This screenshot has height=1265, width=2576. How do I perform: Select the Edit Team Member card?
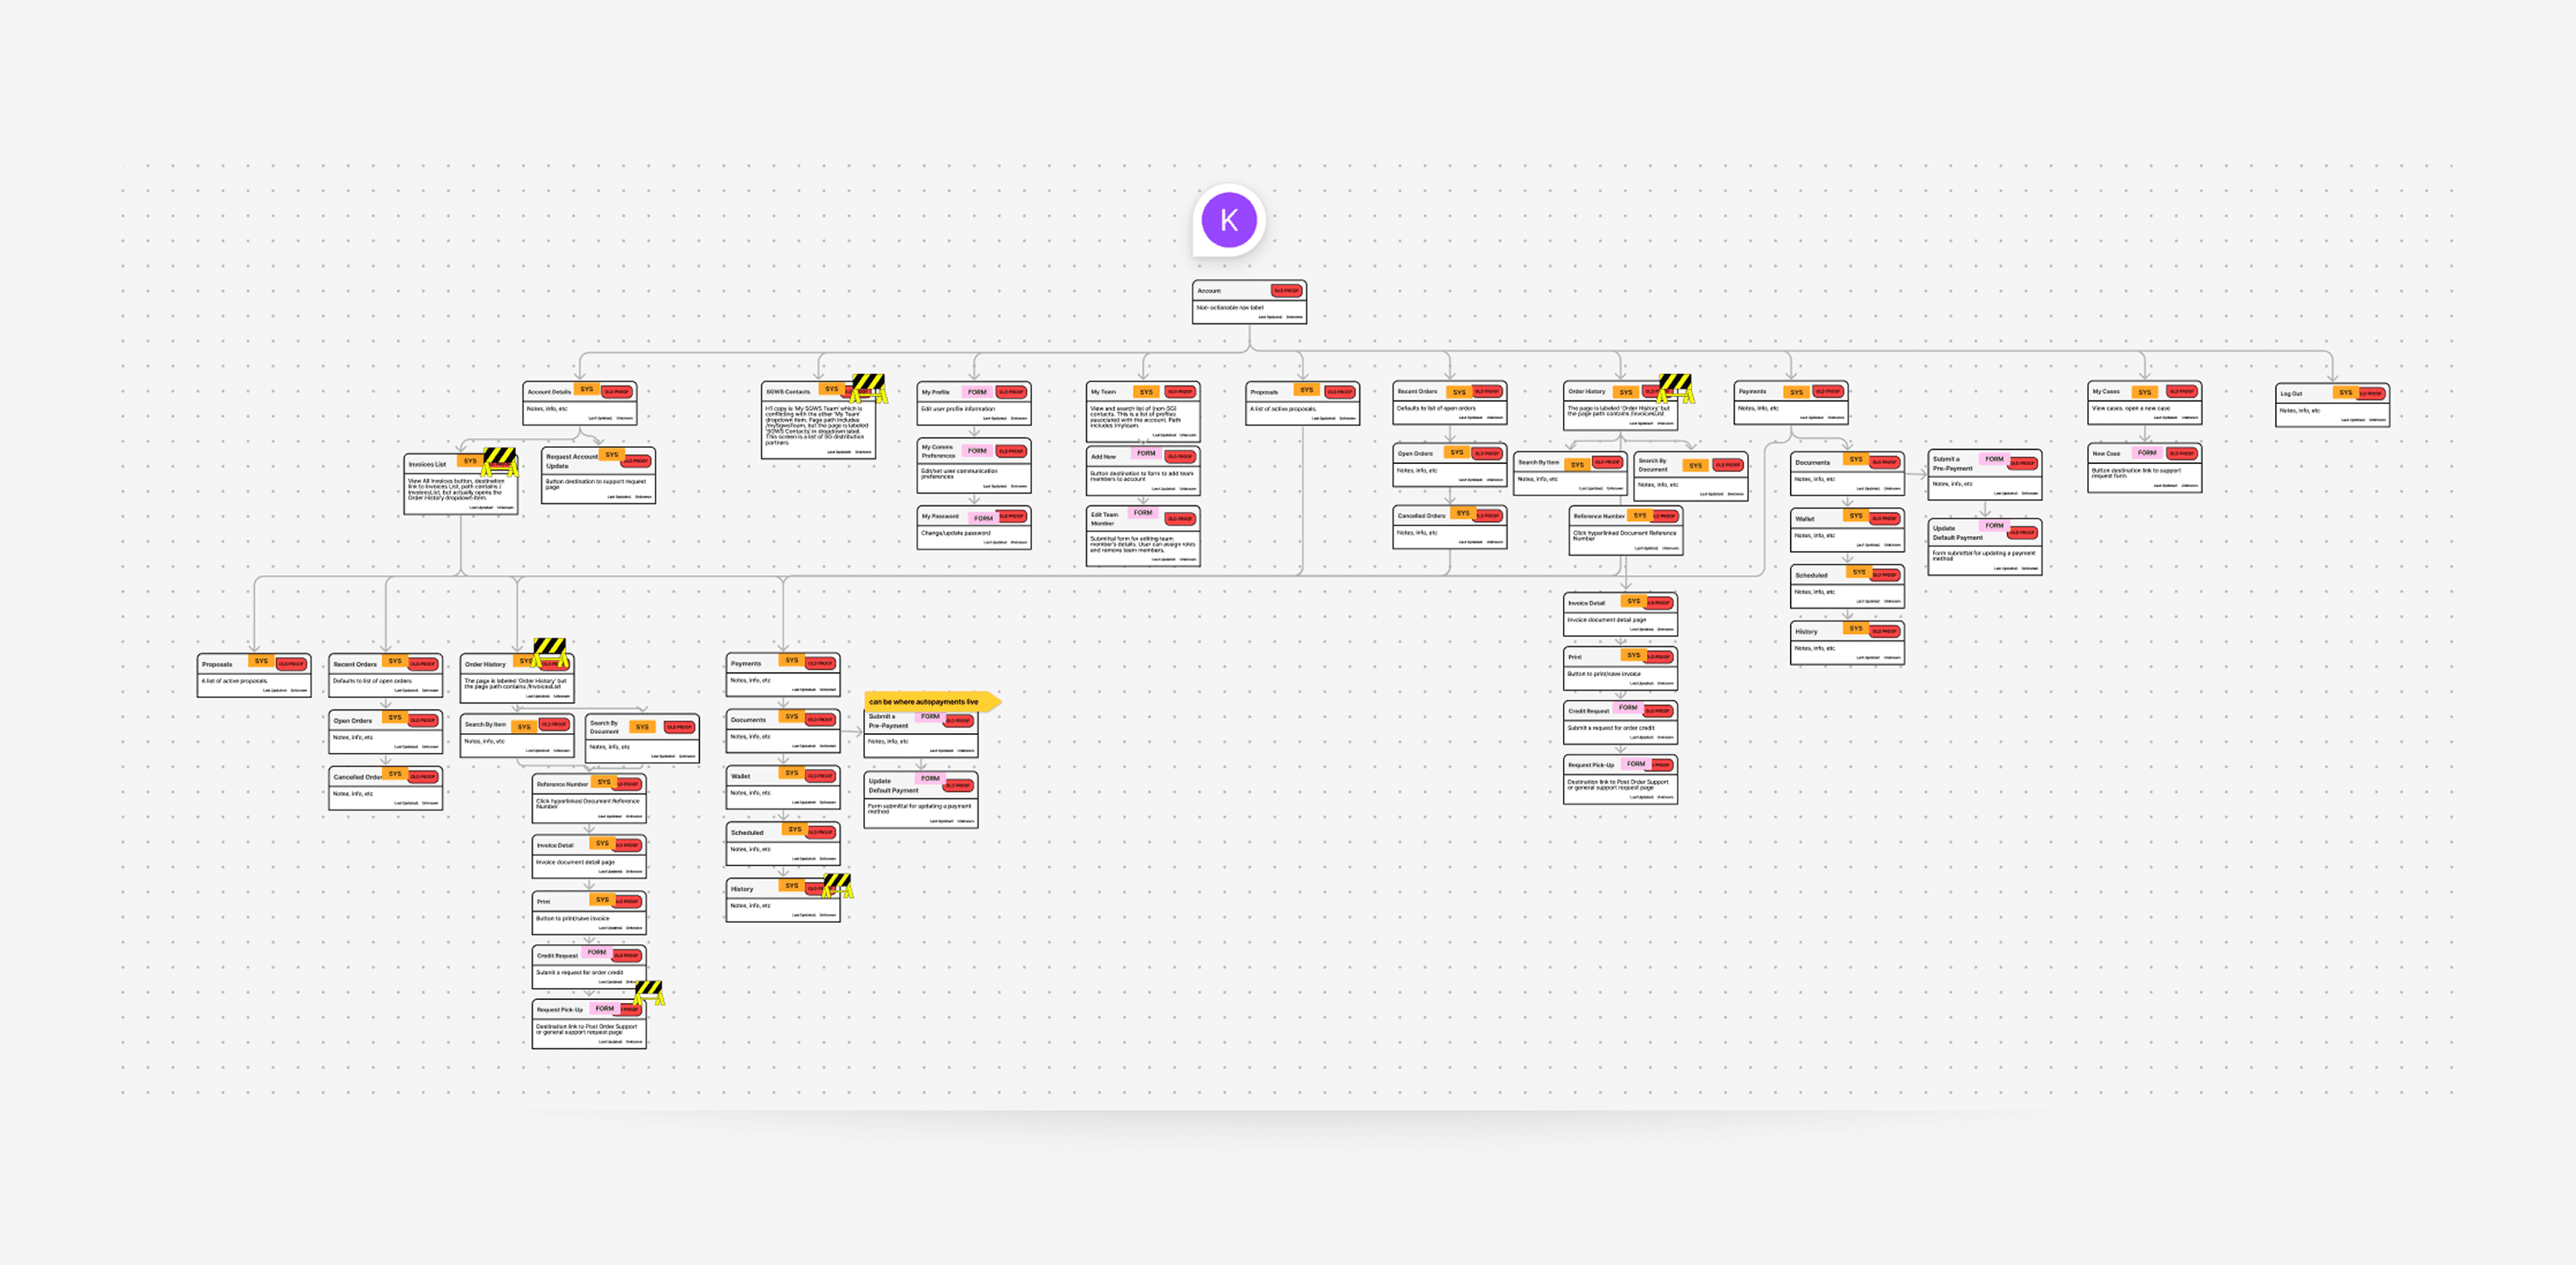tap(1142, 538)
